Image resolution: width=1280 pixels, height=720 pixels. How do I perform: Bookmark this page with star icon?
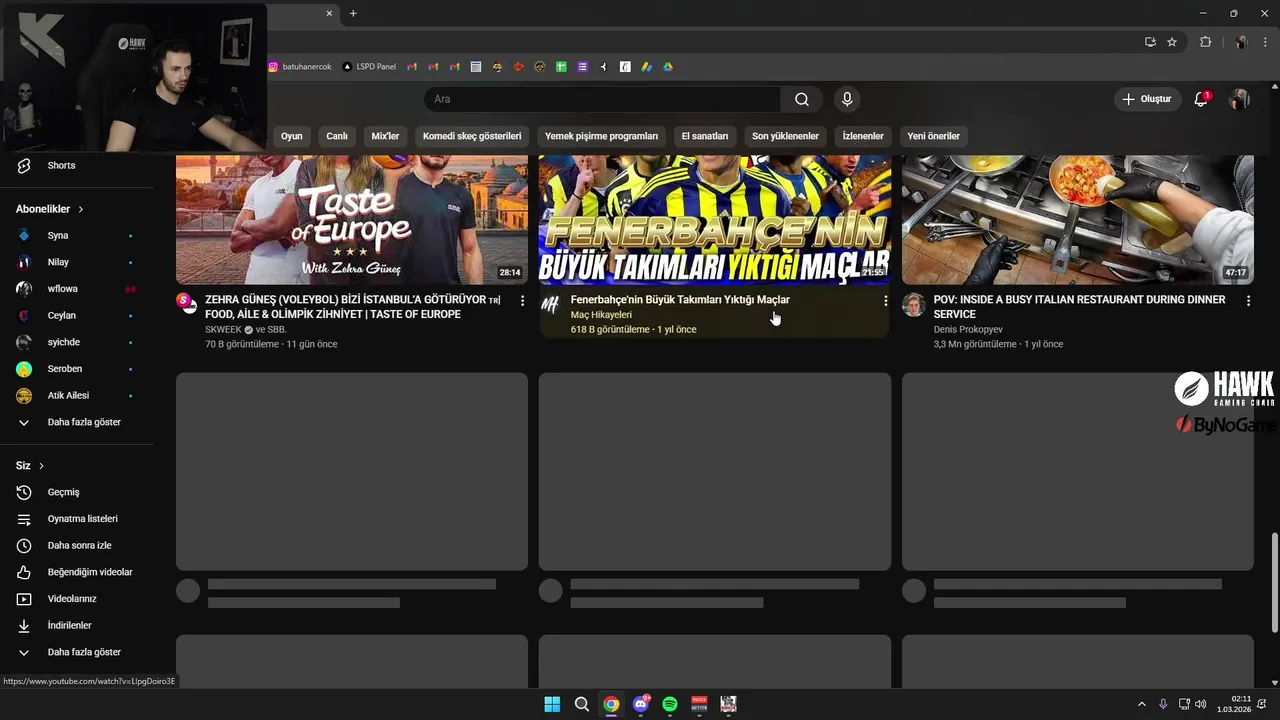[1172, 42]
